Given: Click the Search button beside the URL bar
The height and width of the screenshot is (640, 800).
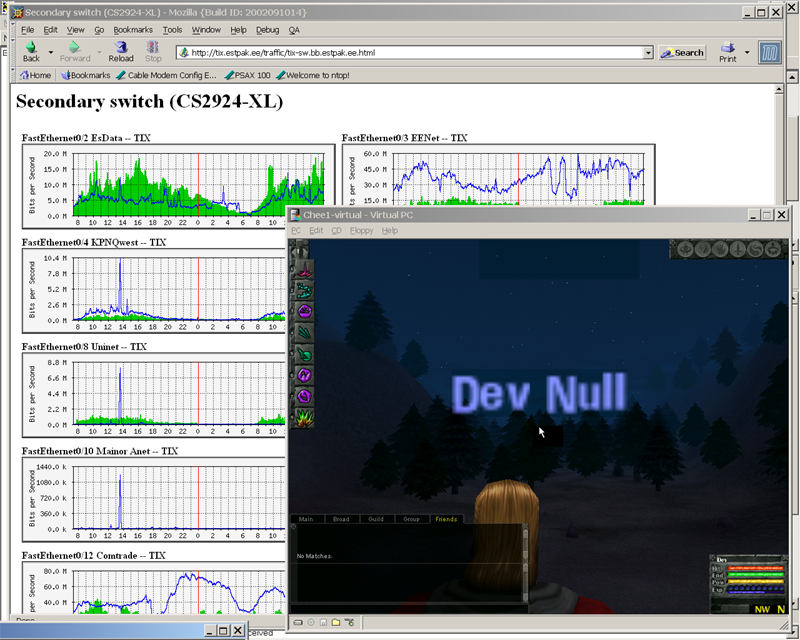Looking at the screenshot, I should coord(682,53).
